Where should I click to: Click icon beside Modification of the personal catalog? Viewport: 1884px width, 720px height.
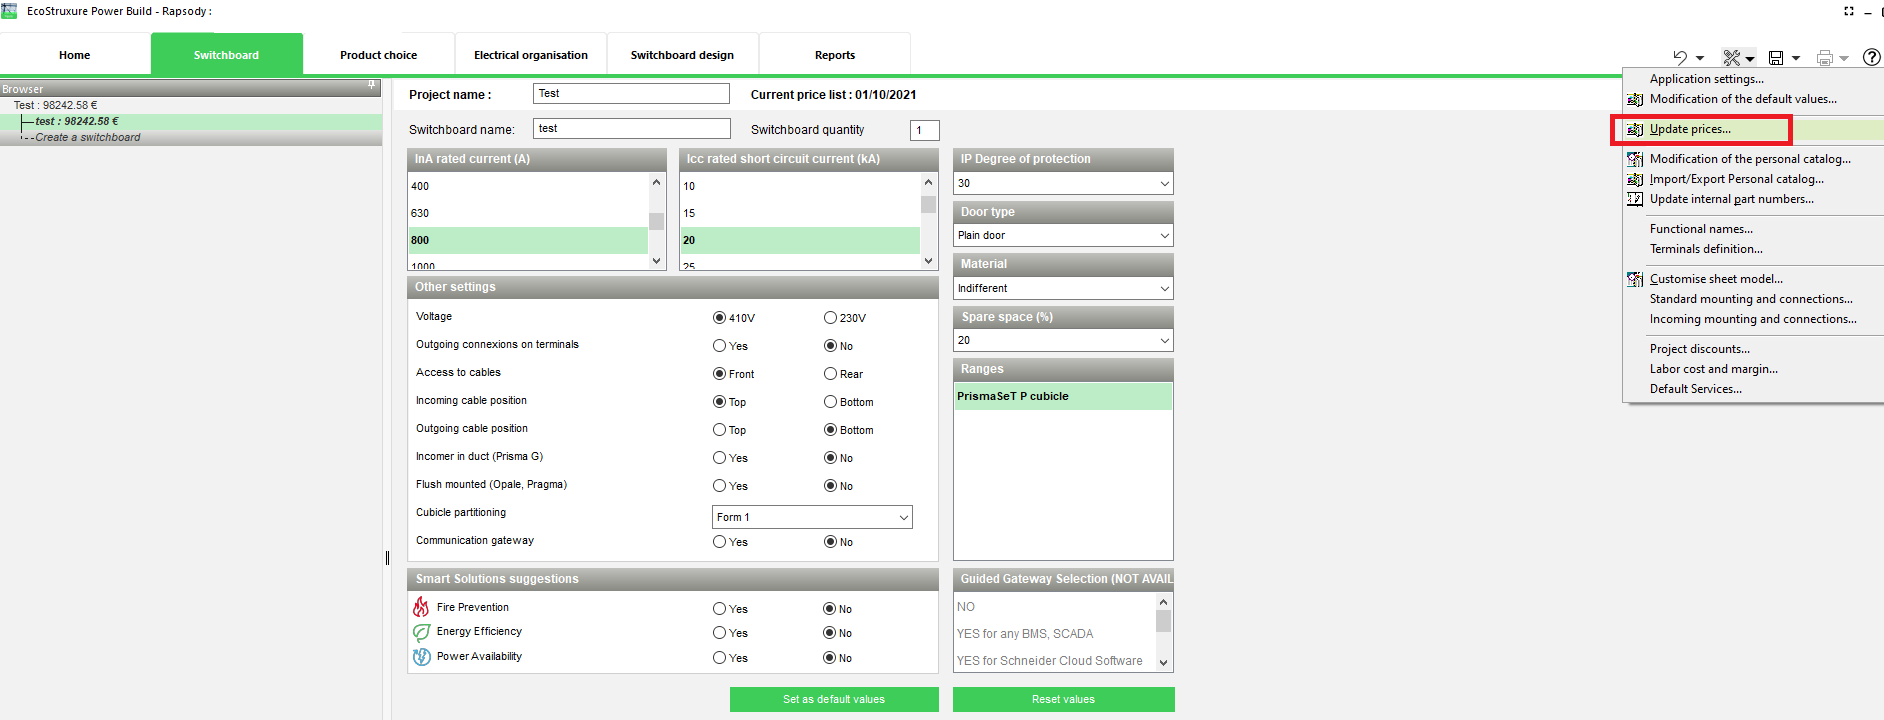click(x=1635, y=159)
